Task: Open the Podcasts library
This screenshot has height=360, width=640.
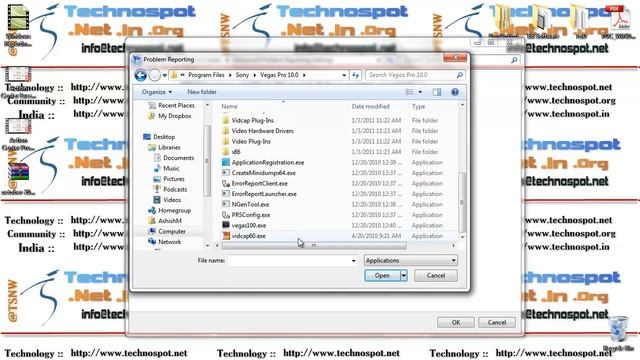Action: [170, 189]
